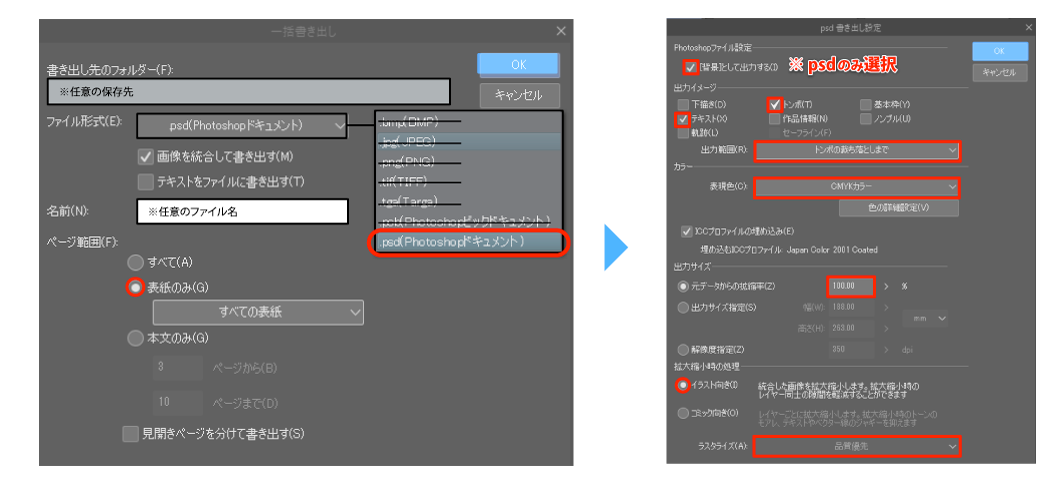Open the 出力範囲(R) dropdown

(x=856, y=151)
